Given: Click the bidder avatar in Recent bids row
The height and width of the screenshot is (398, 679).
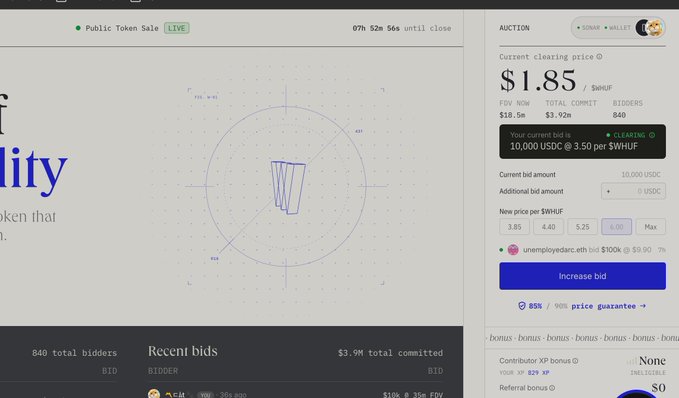Looking at the screenshot, I should [154, 394].
